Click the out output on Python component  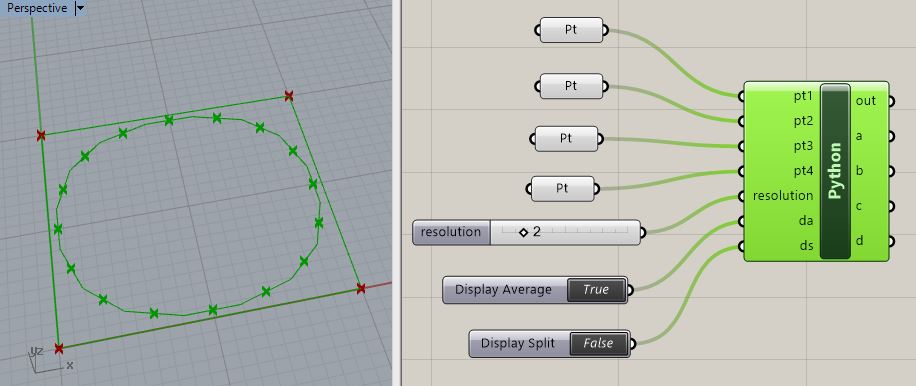(x=866, y=101)
